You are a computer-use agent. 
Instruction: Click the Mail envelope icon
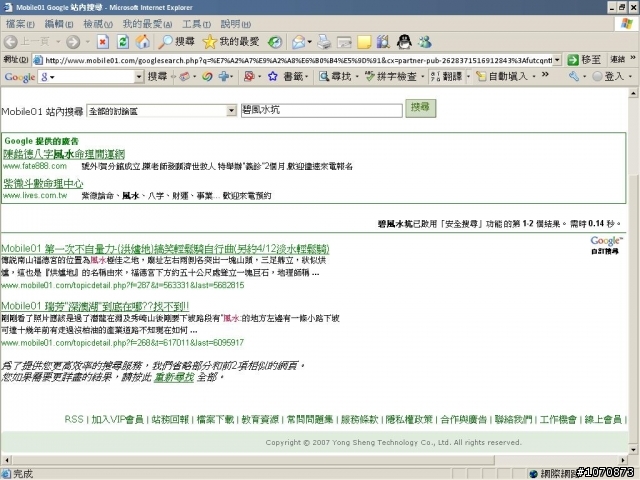298,42
